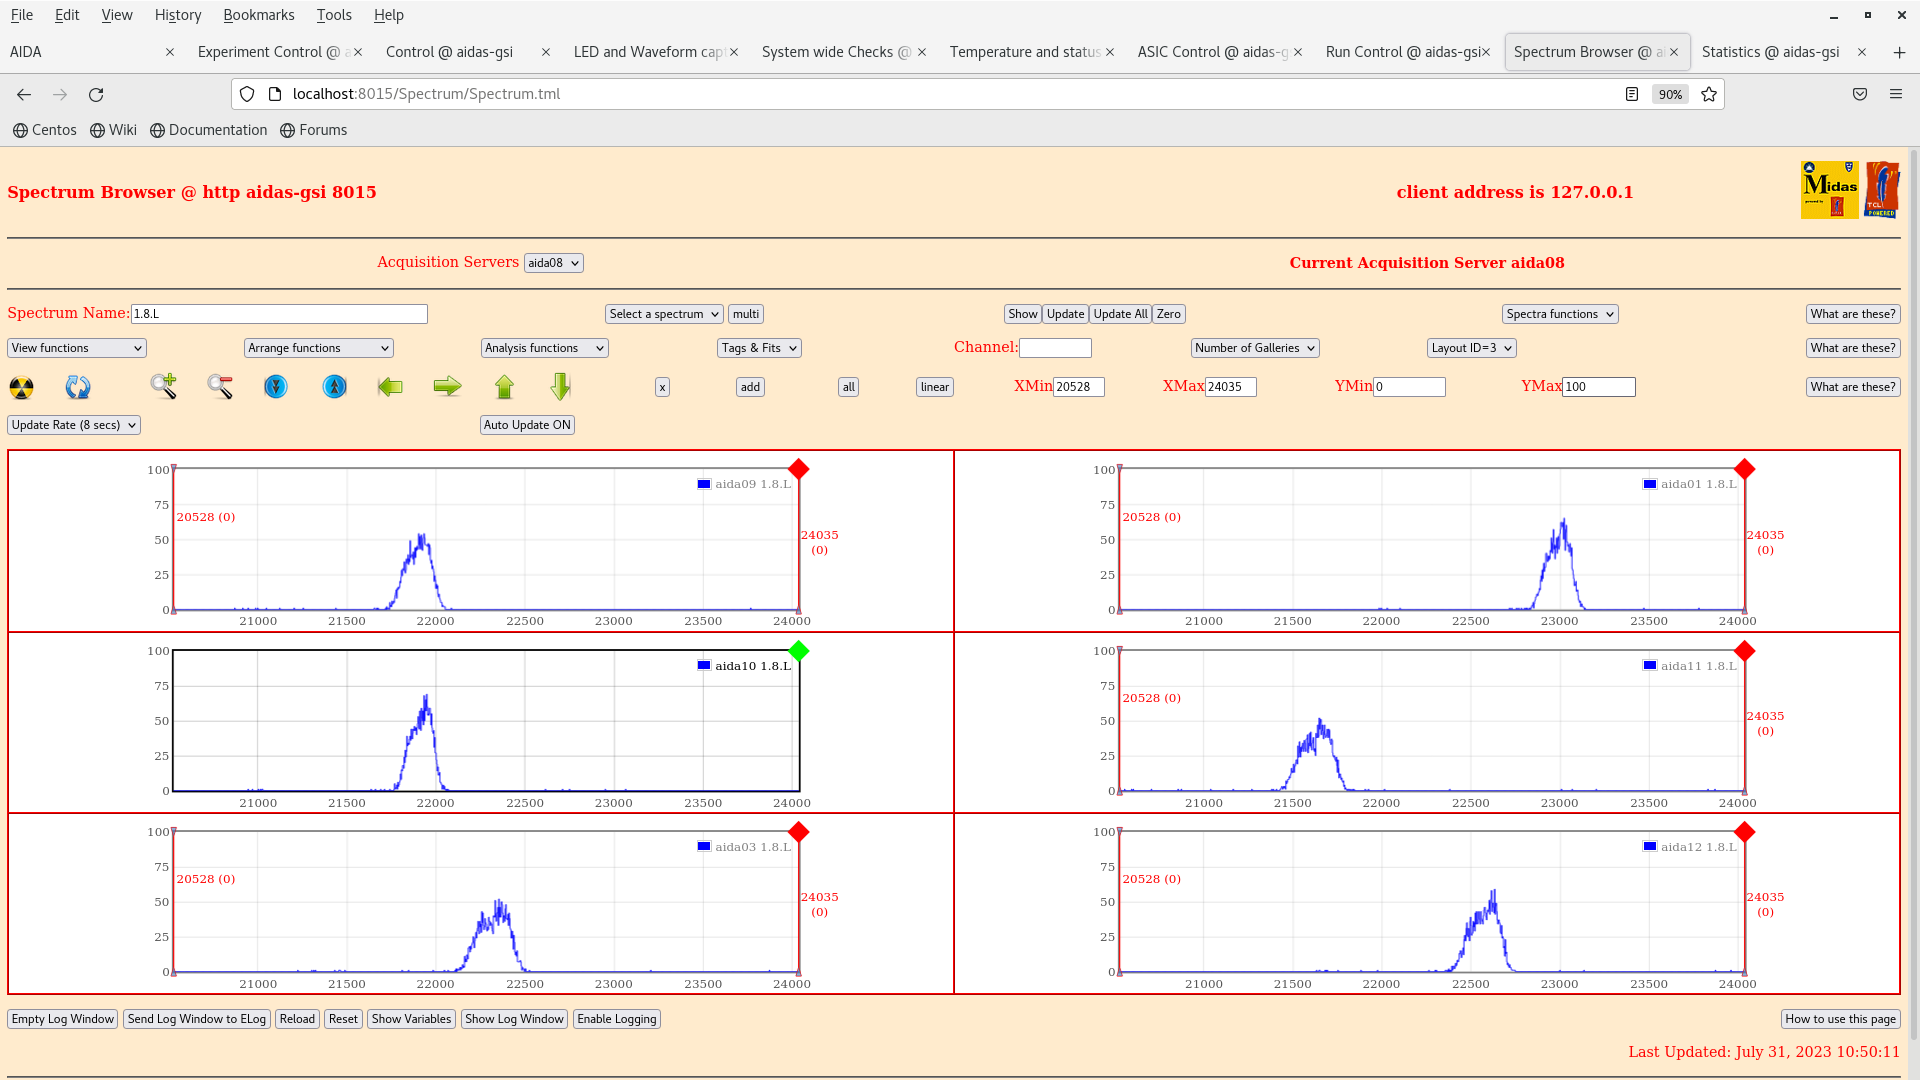This screenshot has width=1920, height=1080.
Task: Open the Bookmarks menu
Action: (x=258, y=15)
